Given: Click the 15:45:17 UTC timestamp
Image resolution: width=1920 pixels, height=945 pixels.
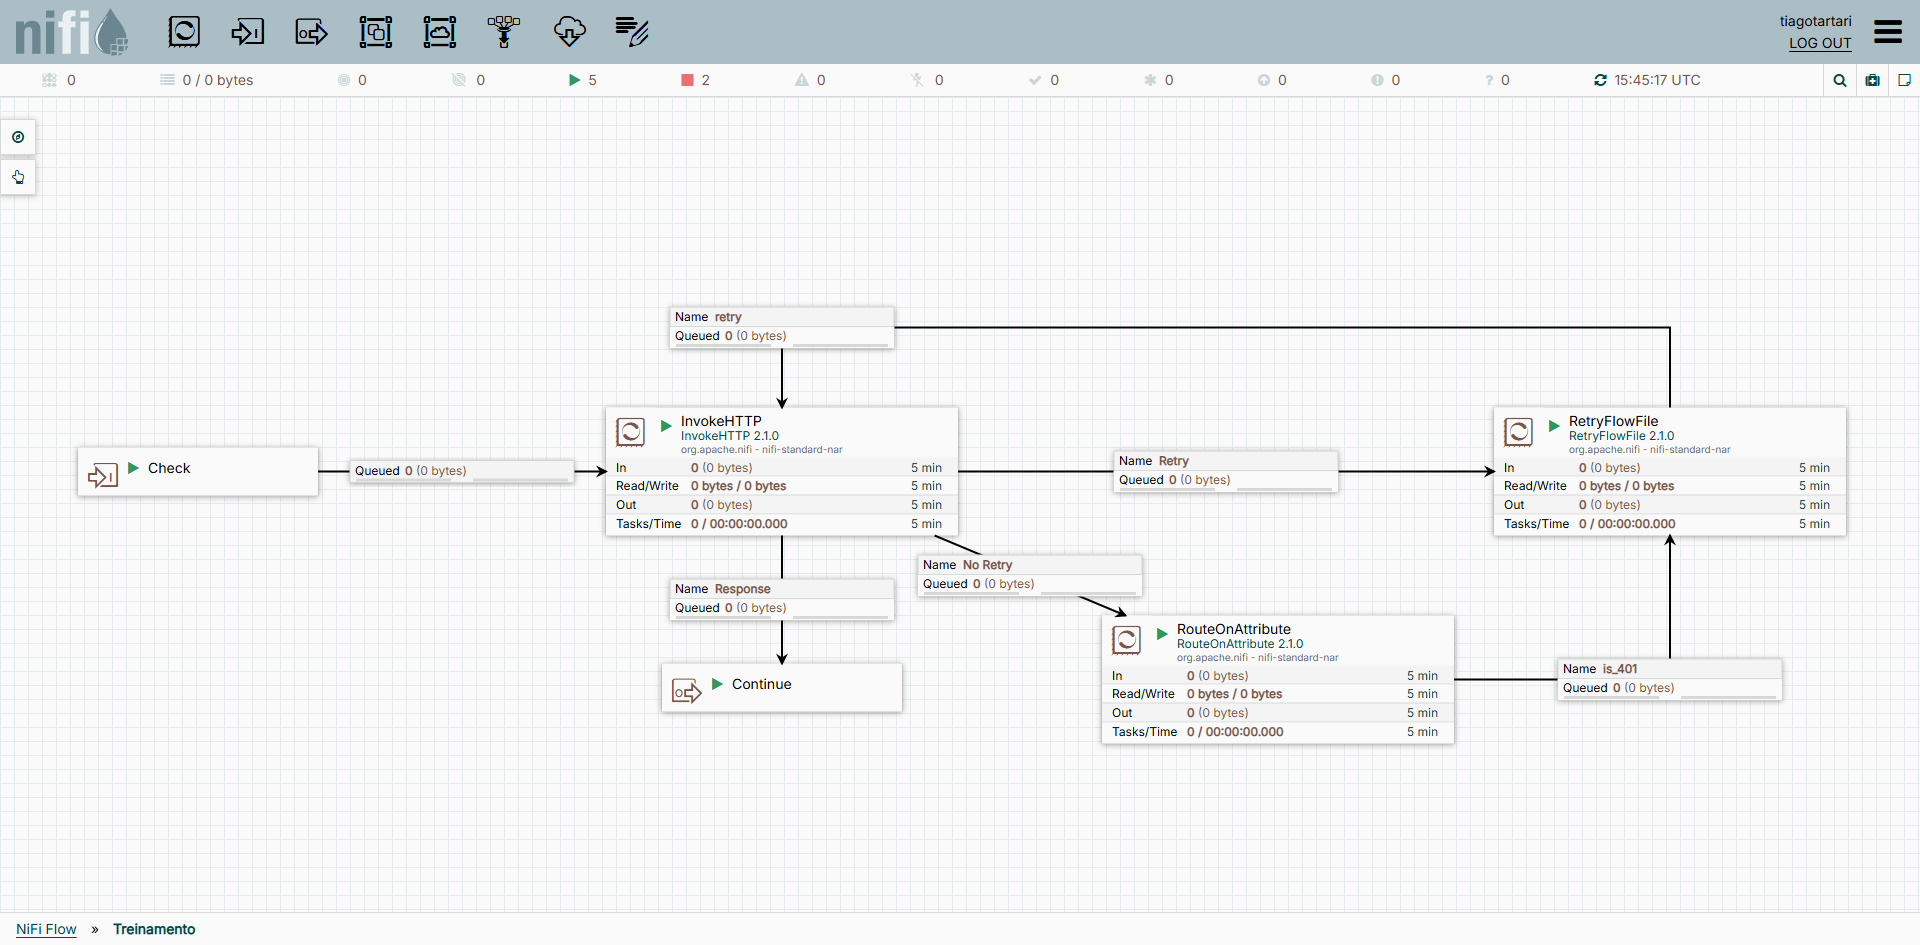Looking at the screenshot, I should 1657,80.
